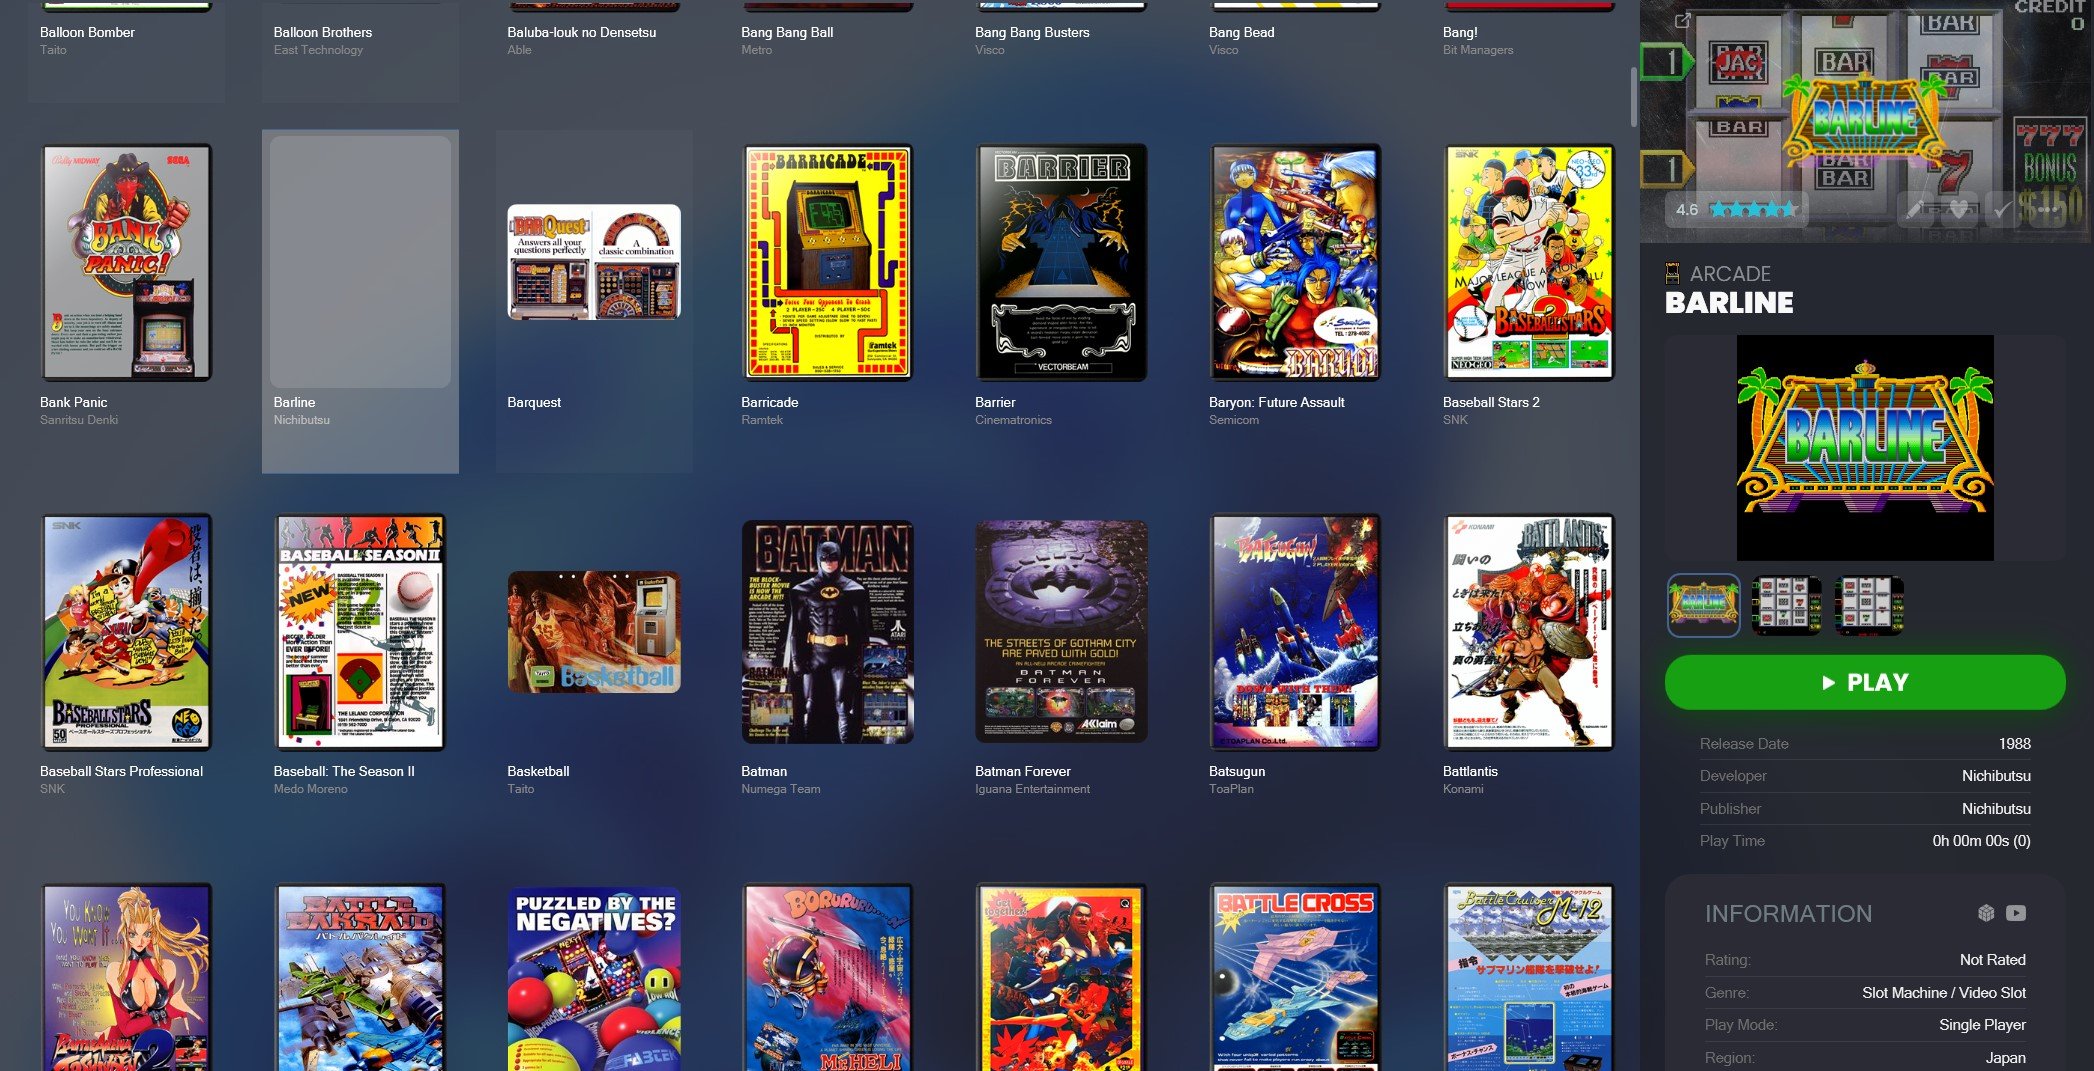
Task: Click the Nichibutsu Developer value
Action: coord(1996,776)
